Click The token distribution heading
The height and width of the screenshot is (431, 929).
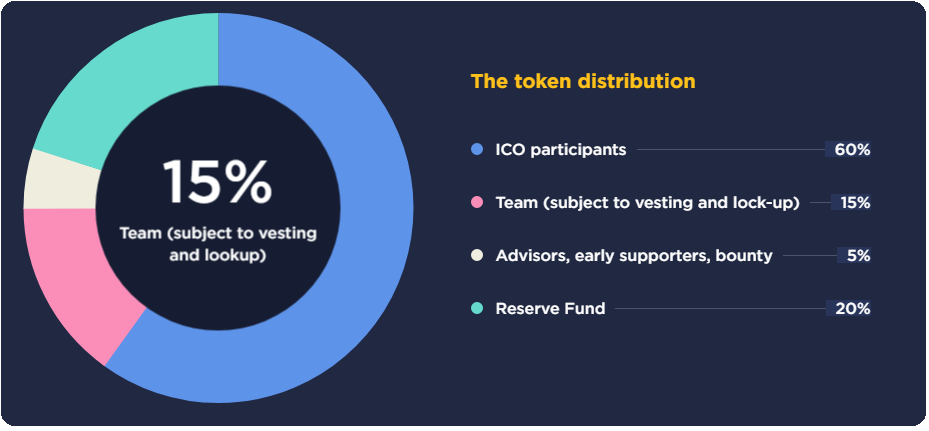coord(583,81)
